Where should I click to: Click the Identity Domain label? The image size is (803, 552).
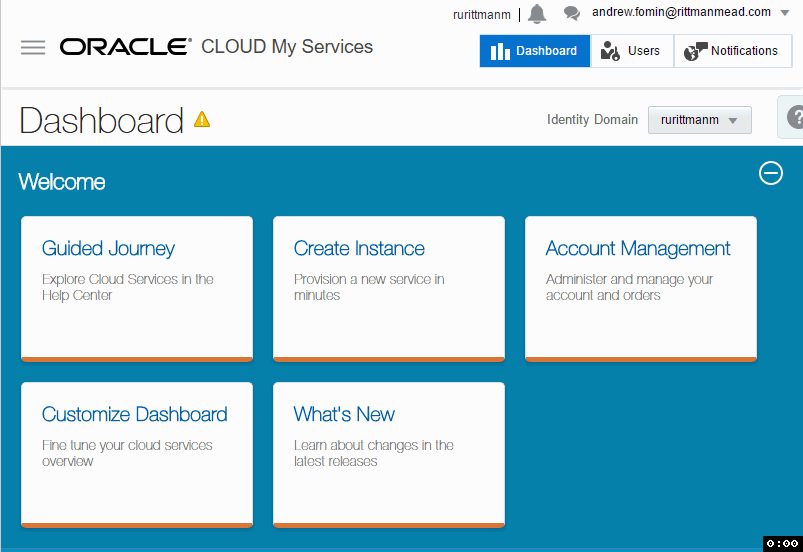pos(592,120)
